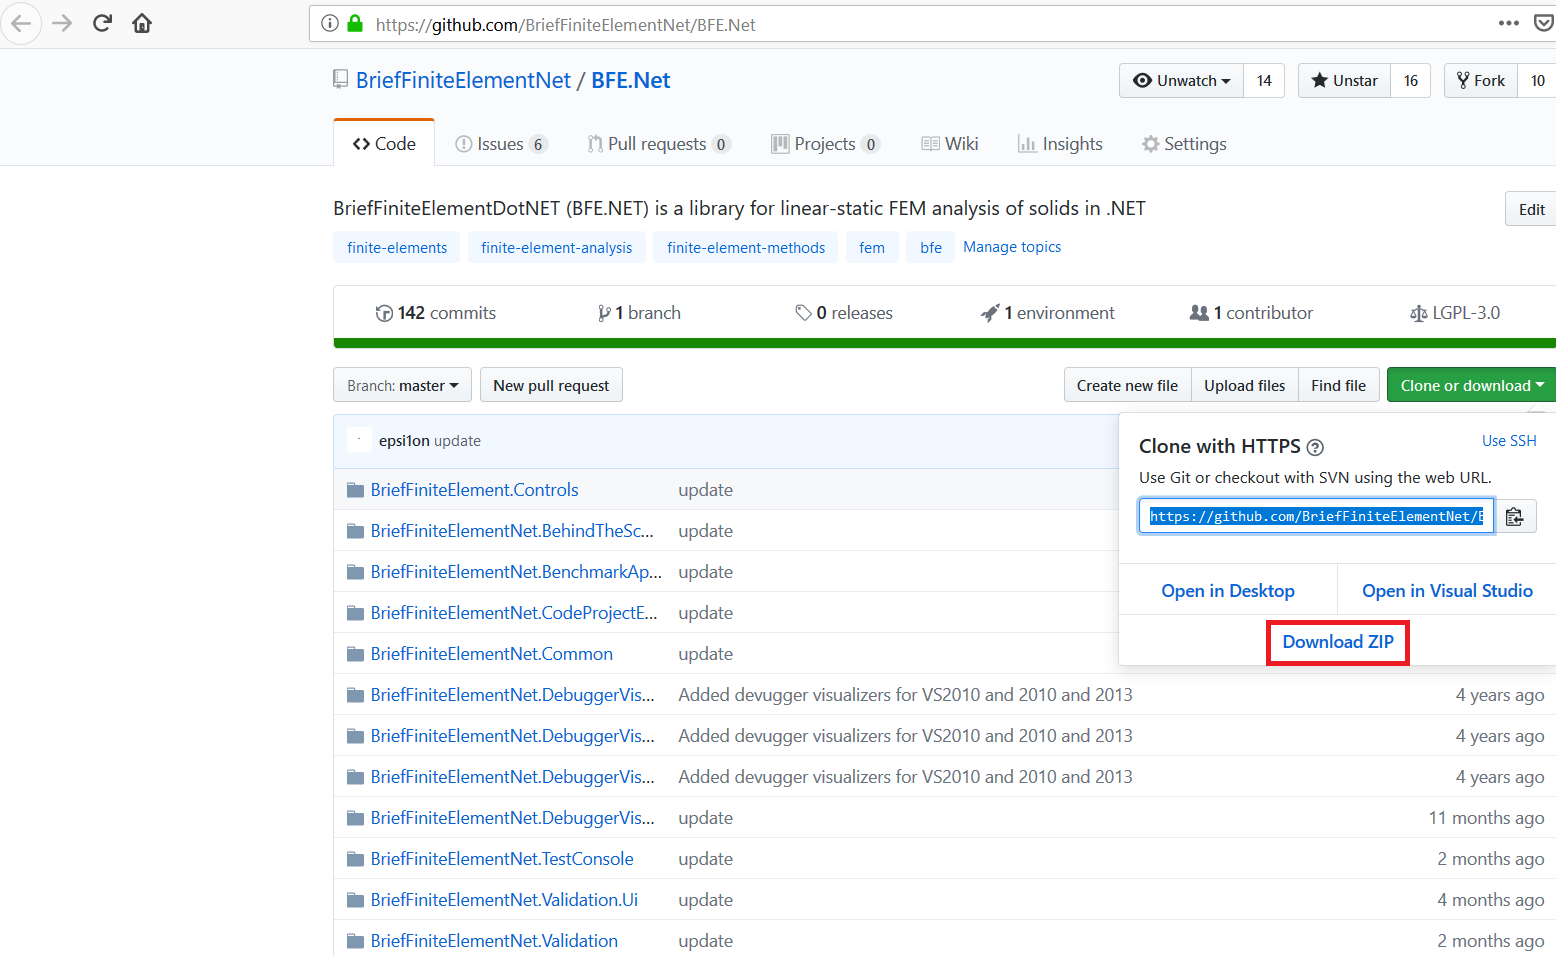Click the folder icon for BriefFiniteElementNet.Common
Viewport: 1556px width, 956px height.
pos(355,654)
